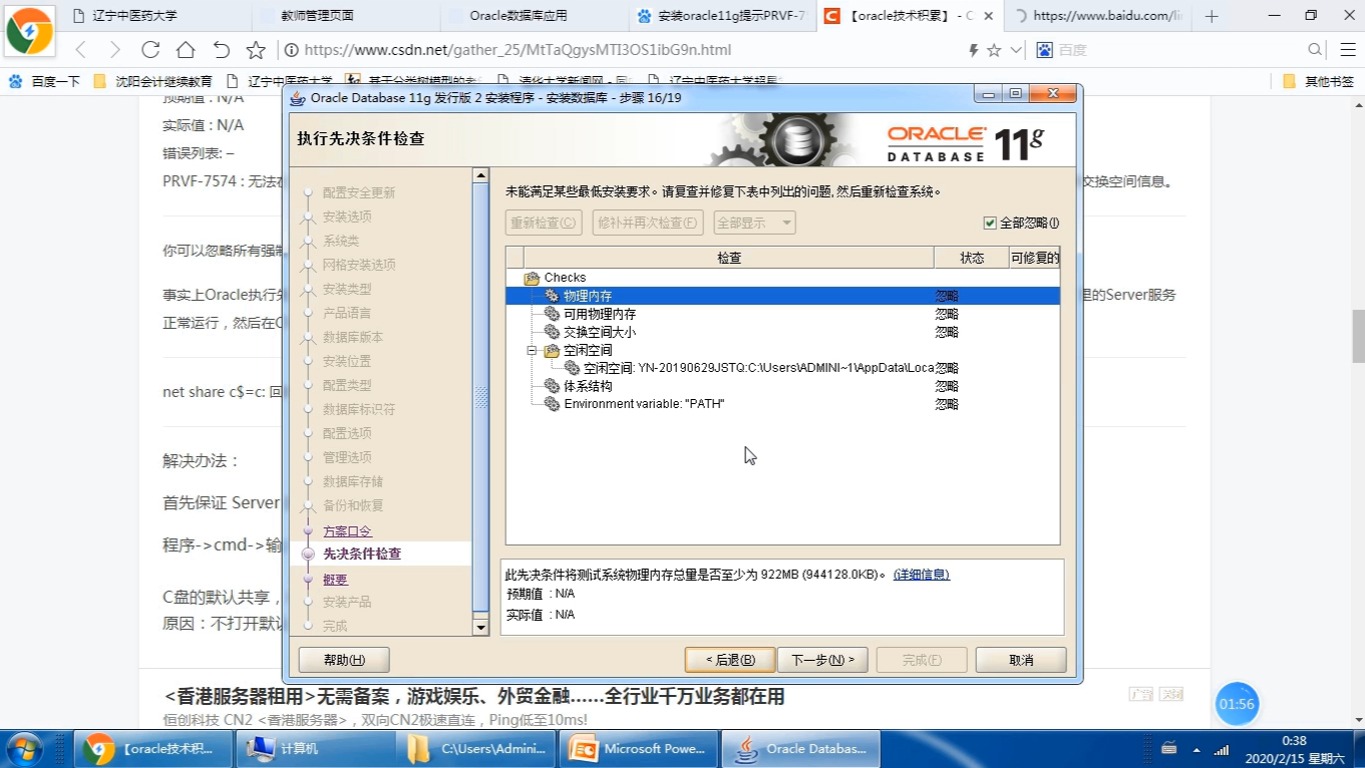
Task: Select the 空闲空间 YN-20190629JSTQ child row
Action: [x=782, y=368]
